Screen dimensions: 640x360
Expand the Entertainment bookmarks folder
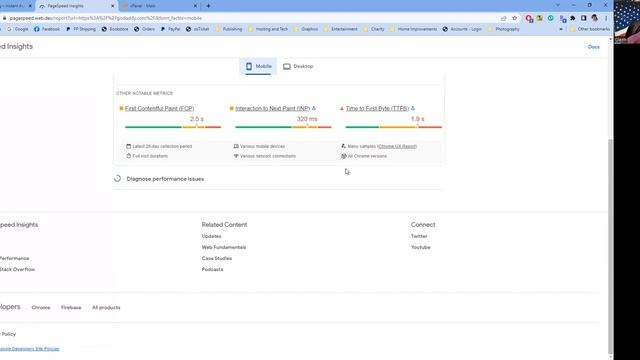pyautogui.click(x=340, y=29)
